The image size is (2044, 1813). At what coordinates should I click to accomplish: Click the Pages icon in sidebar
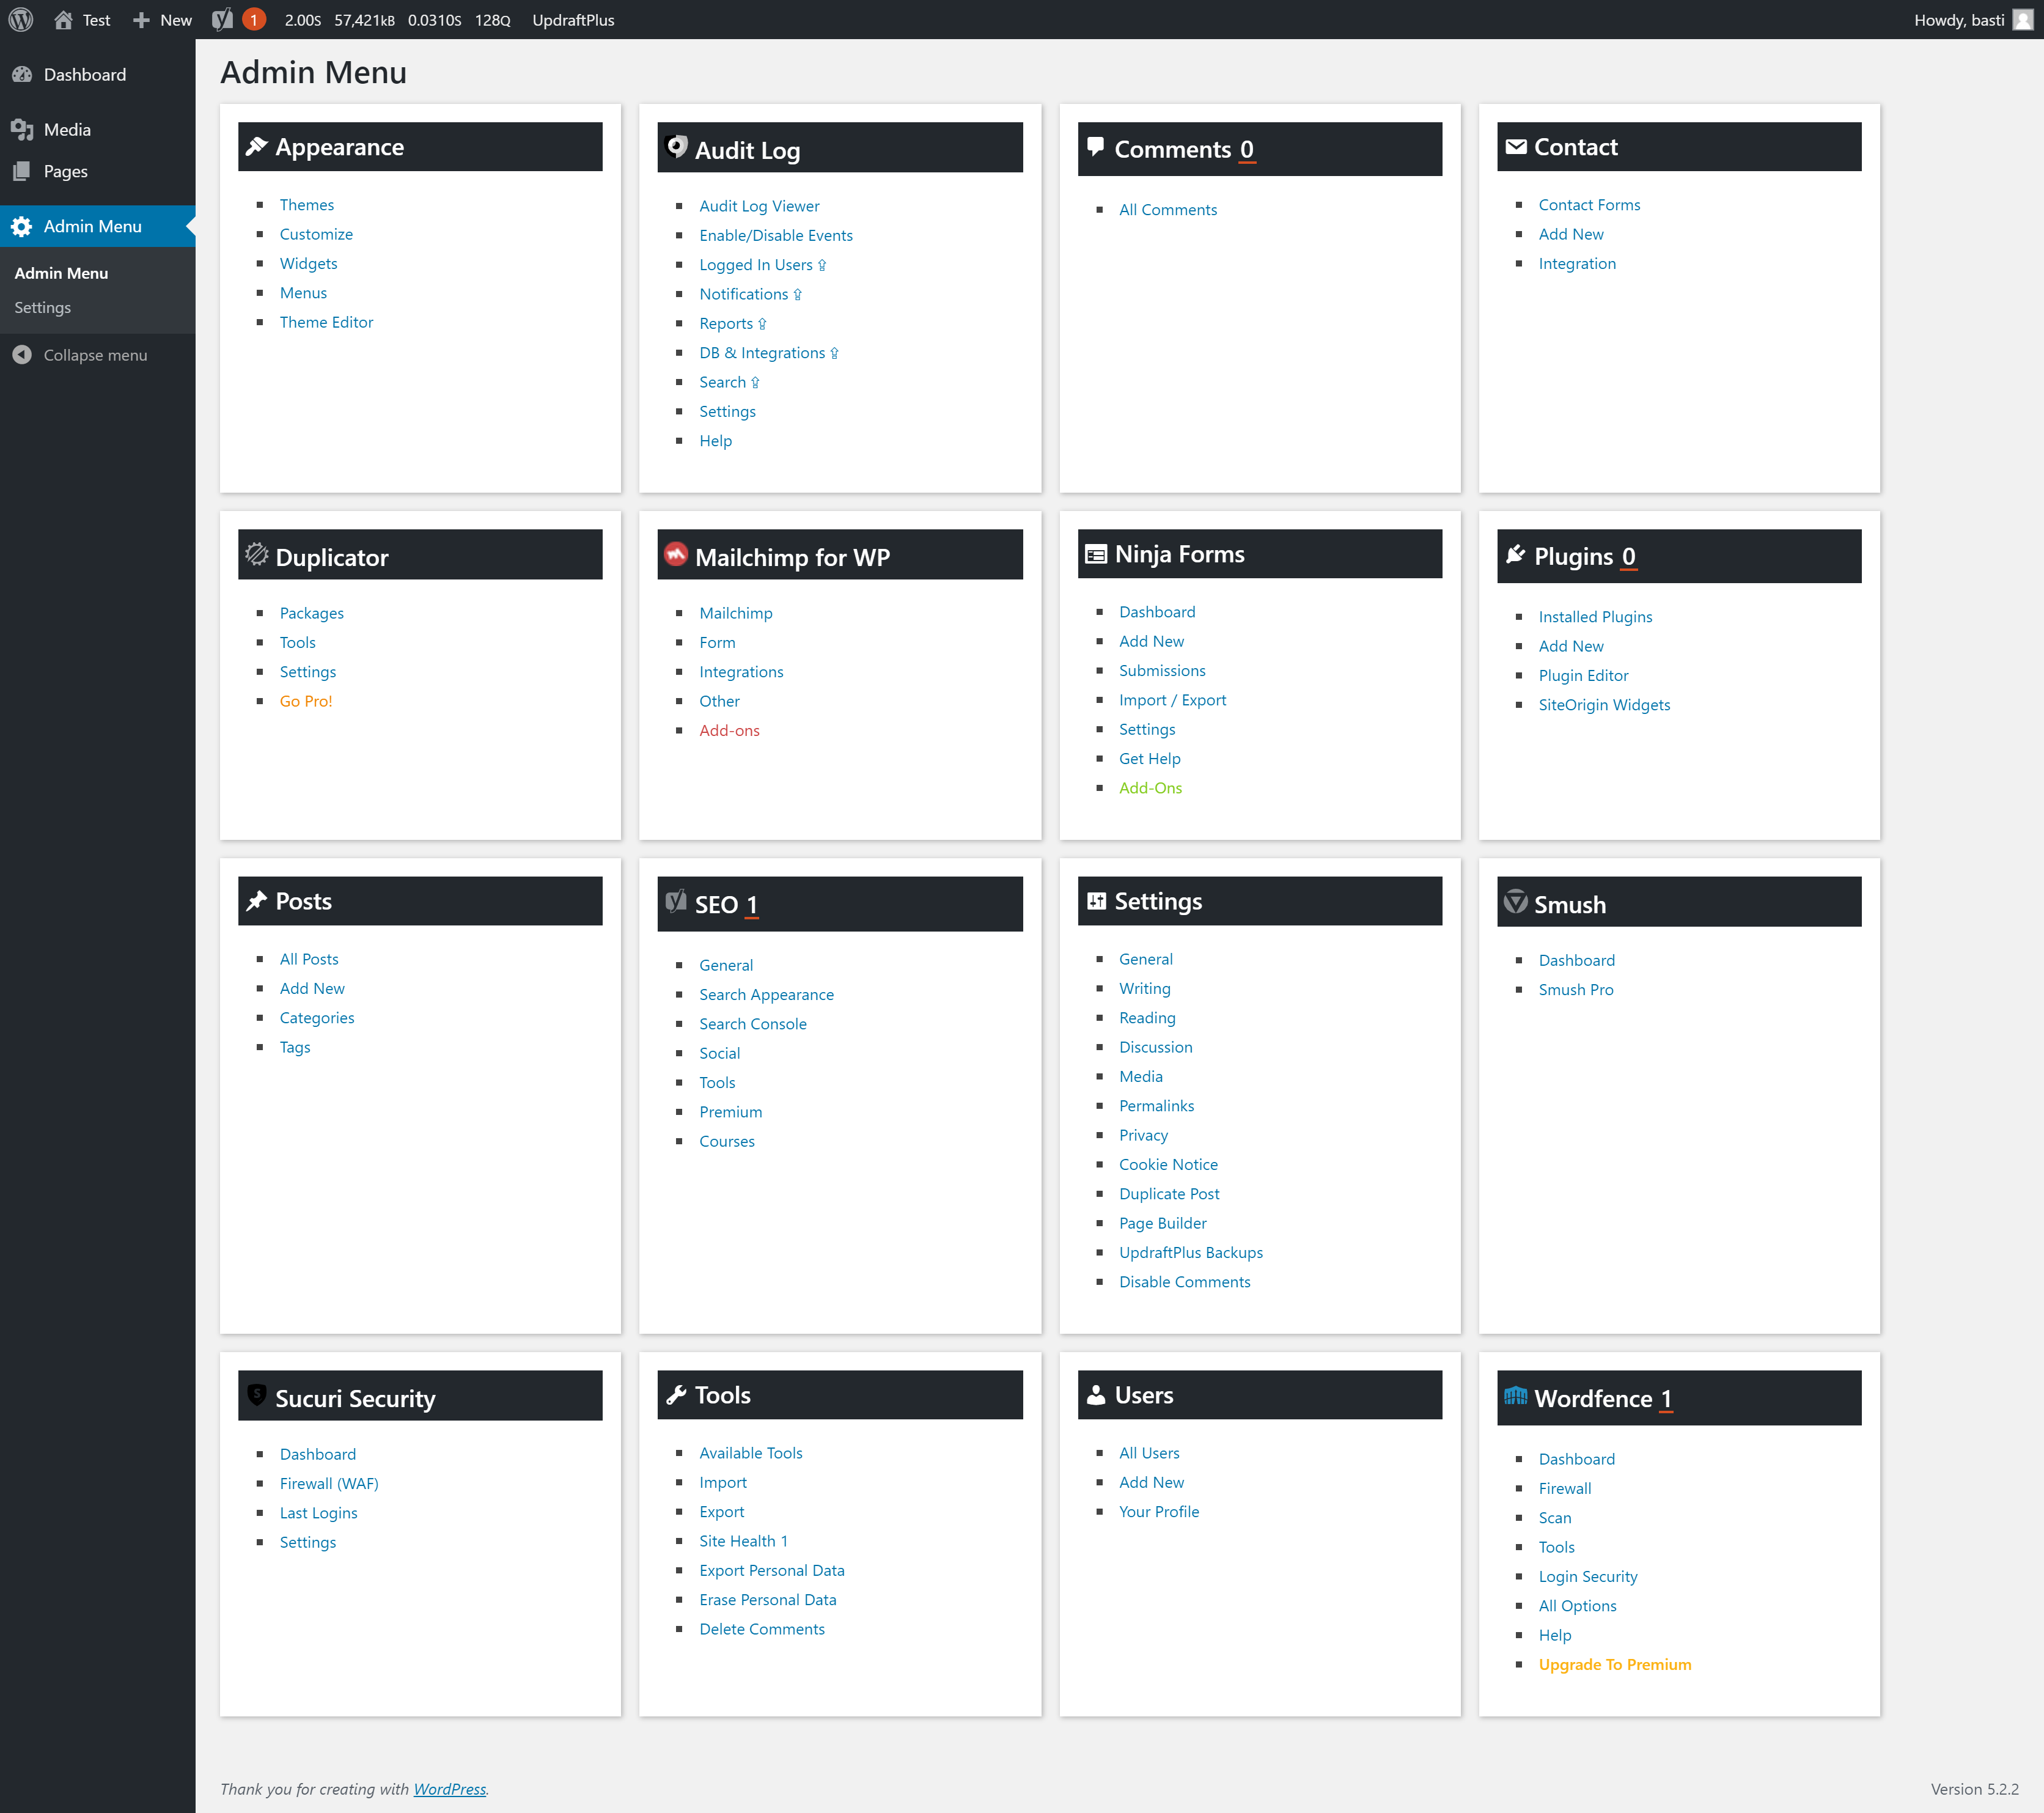[22, 172]
